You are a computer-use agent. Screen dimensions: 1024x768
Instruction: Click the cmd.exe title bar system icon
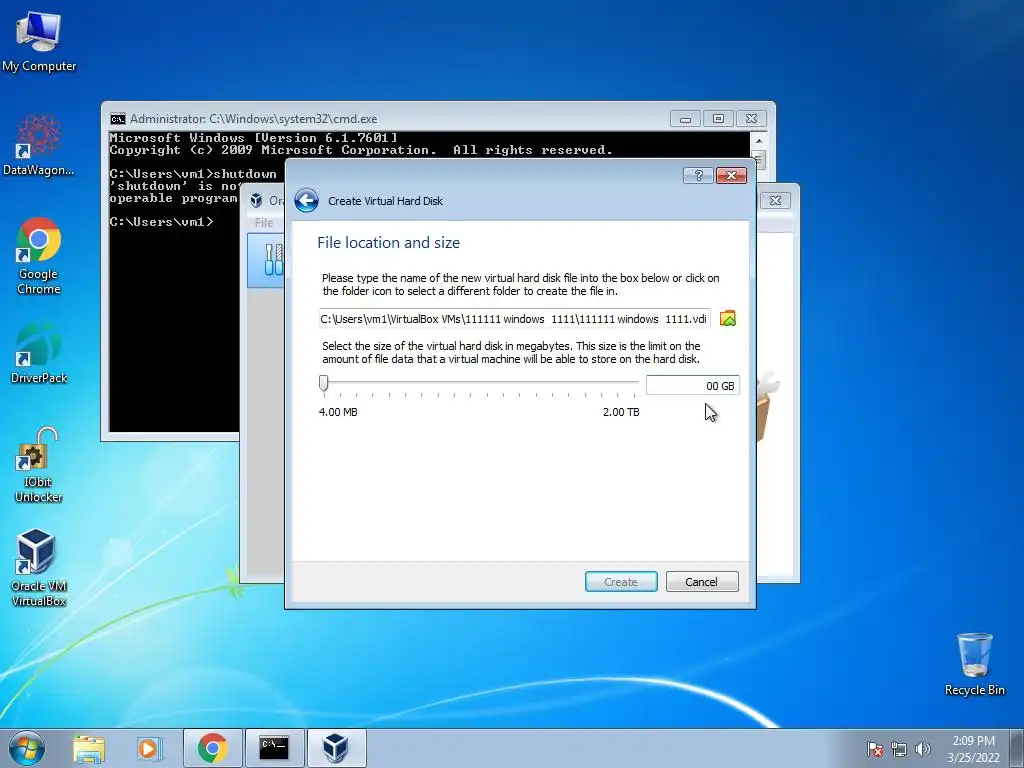[x=118, y=119]
